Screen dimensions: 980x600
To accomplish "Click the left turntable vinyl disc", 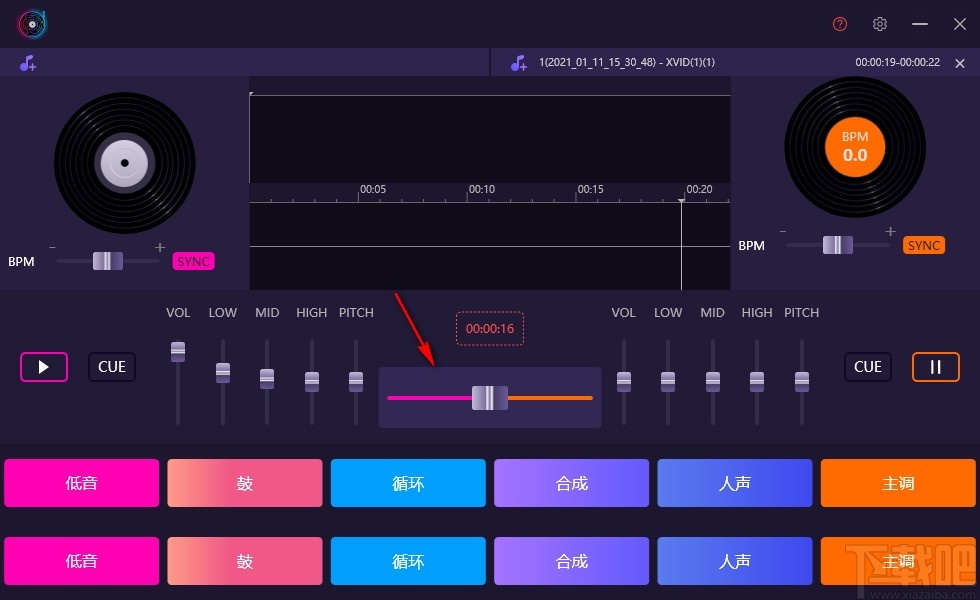I will (124, 163).
